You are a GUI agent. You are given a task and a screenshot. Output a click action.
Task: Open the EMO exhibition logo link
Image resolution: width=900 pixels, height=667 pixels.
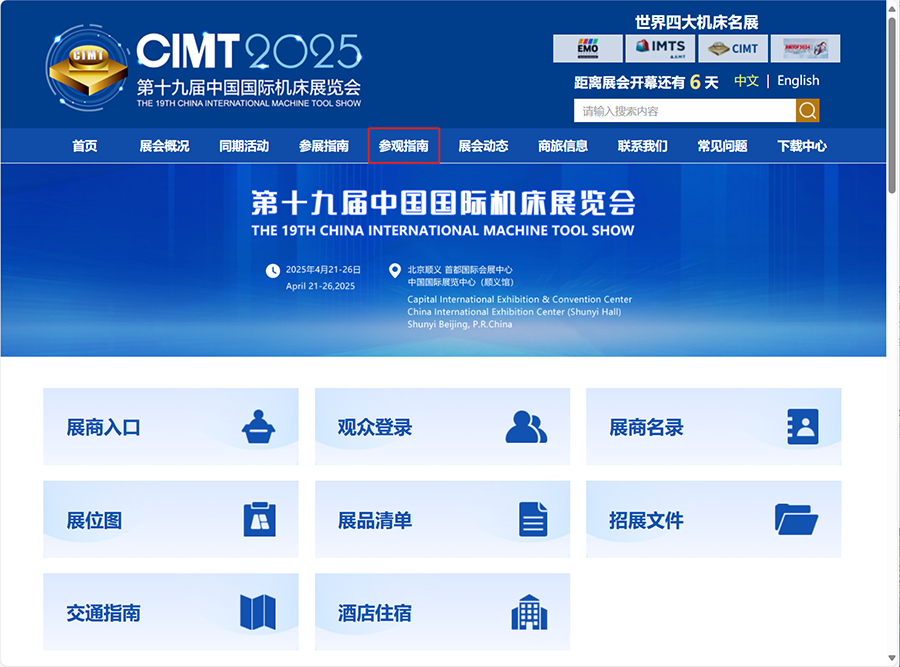point(588,48)
